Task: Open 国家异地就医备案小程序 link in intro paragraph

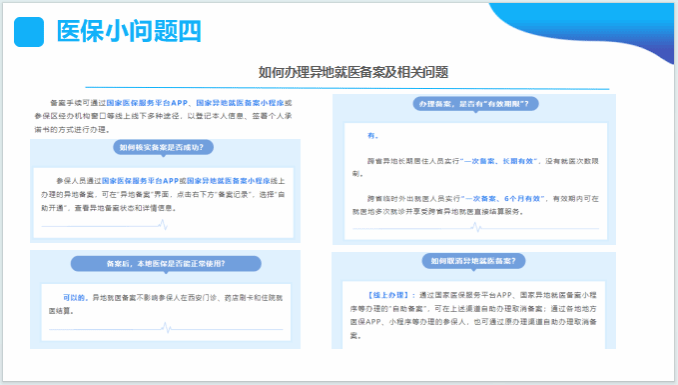Action: (240, 103)
